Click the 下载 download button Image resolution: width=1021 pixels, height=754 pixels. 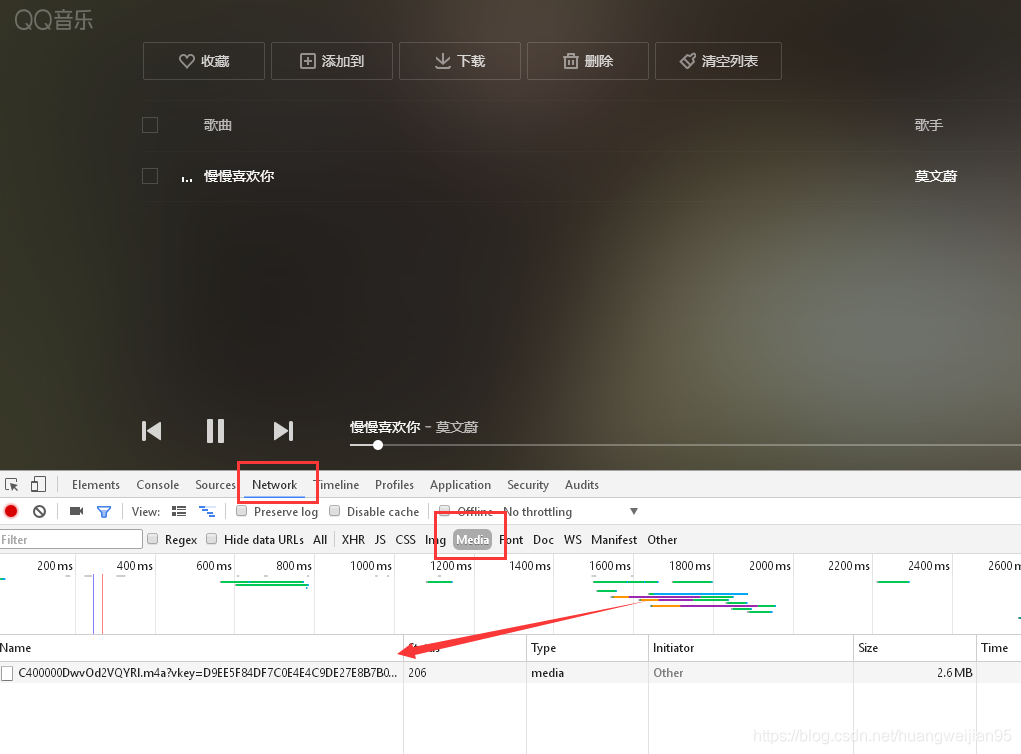460,61
